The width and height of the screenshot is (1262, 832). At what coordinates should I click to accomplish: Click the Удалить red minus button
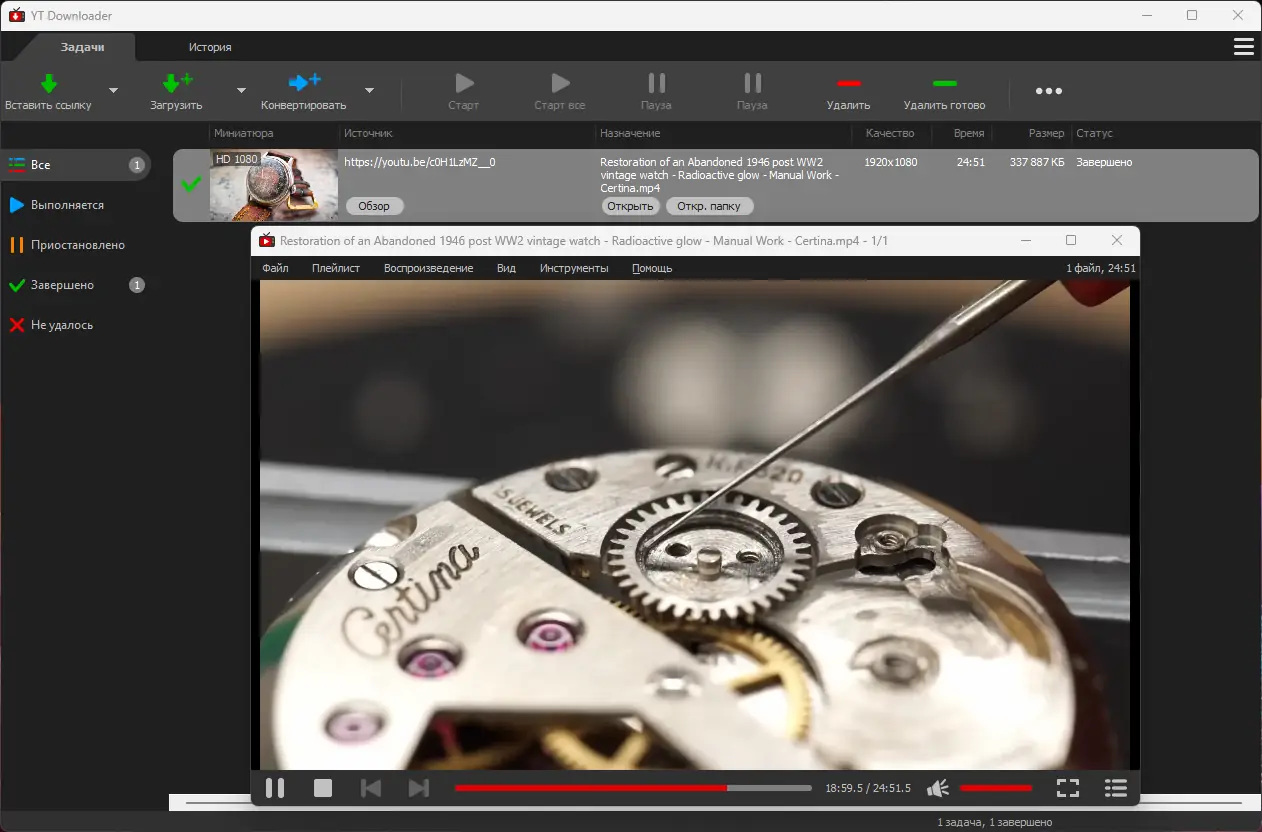point(848,91)
